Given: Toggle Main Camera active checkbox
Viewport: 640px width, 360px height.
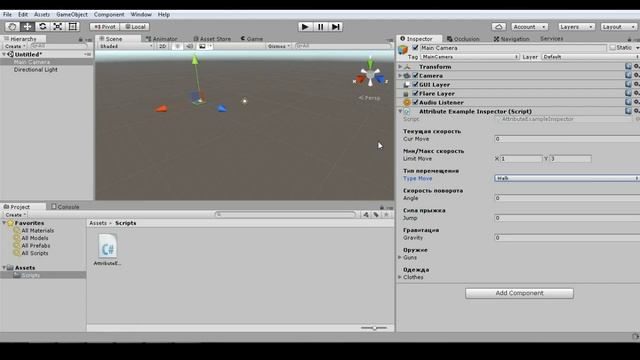Looking at the screenshot, I should [415, 48].
